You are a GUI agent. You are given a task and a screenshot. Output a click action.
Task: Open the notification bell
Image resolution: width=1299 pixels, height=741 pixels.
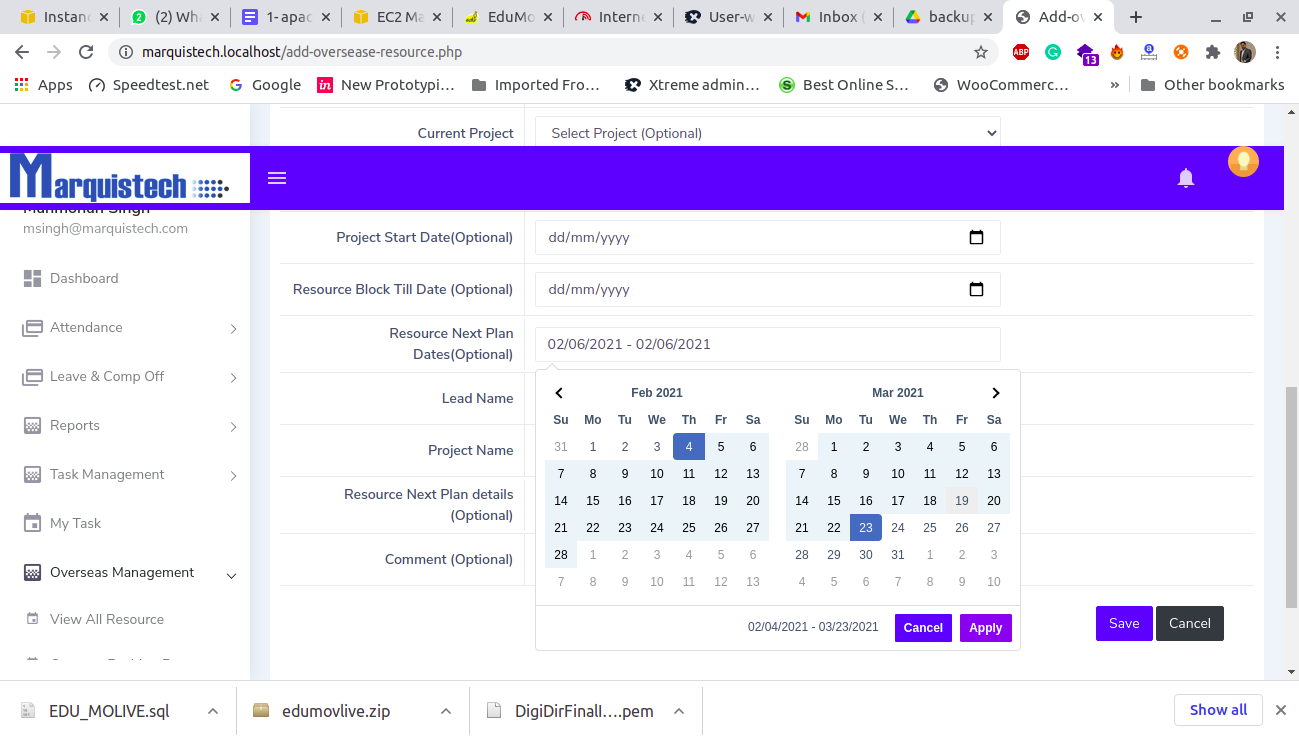click(x=1186, y=178)
